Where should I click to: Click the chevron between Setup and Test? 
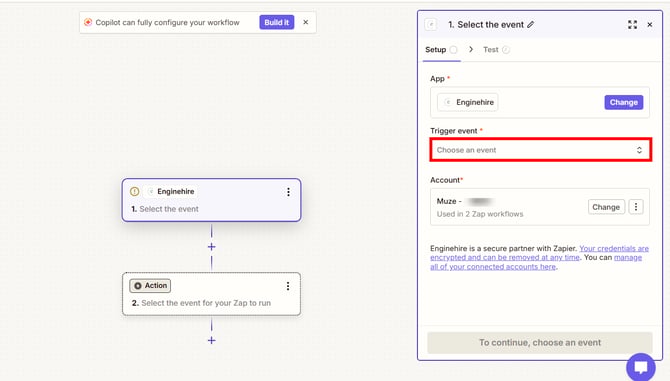coord(471,50)
